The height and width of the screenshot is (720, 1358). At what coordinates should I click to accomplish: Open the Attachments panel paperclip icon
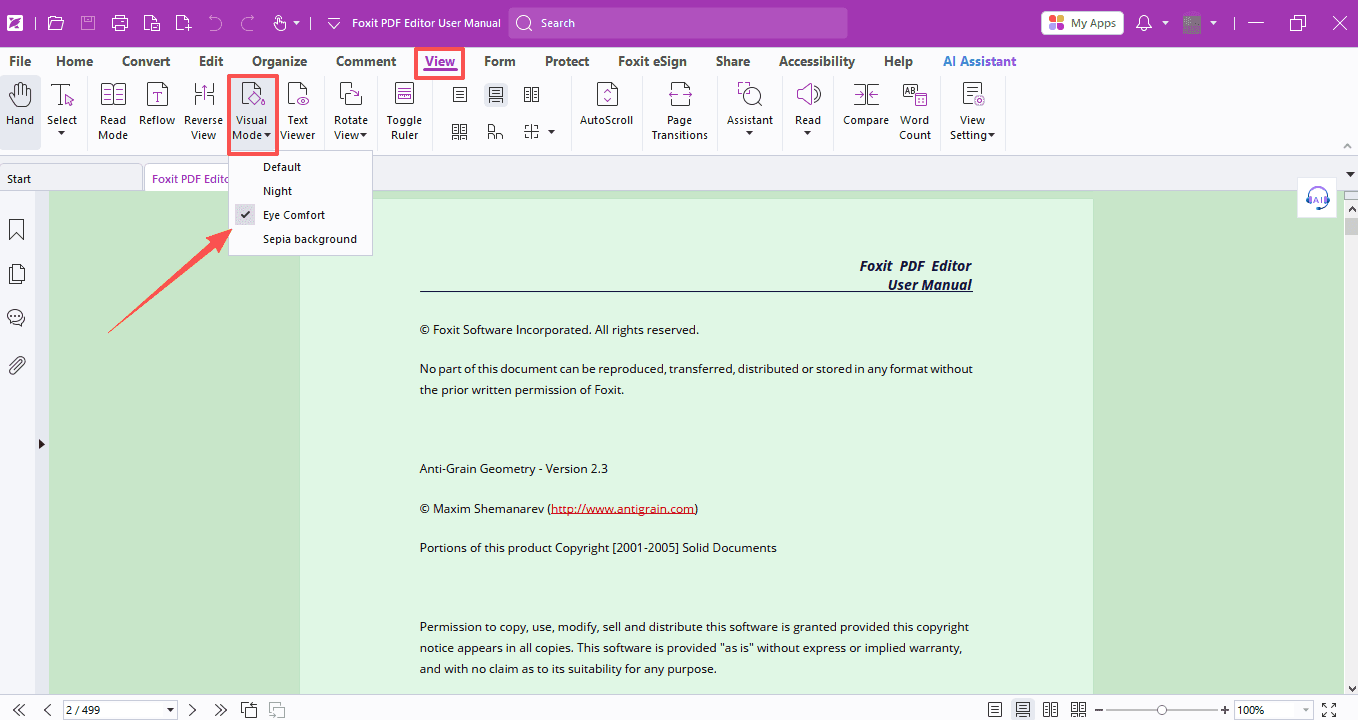click(x=16, y=365)
